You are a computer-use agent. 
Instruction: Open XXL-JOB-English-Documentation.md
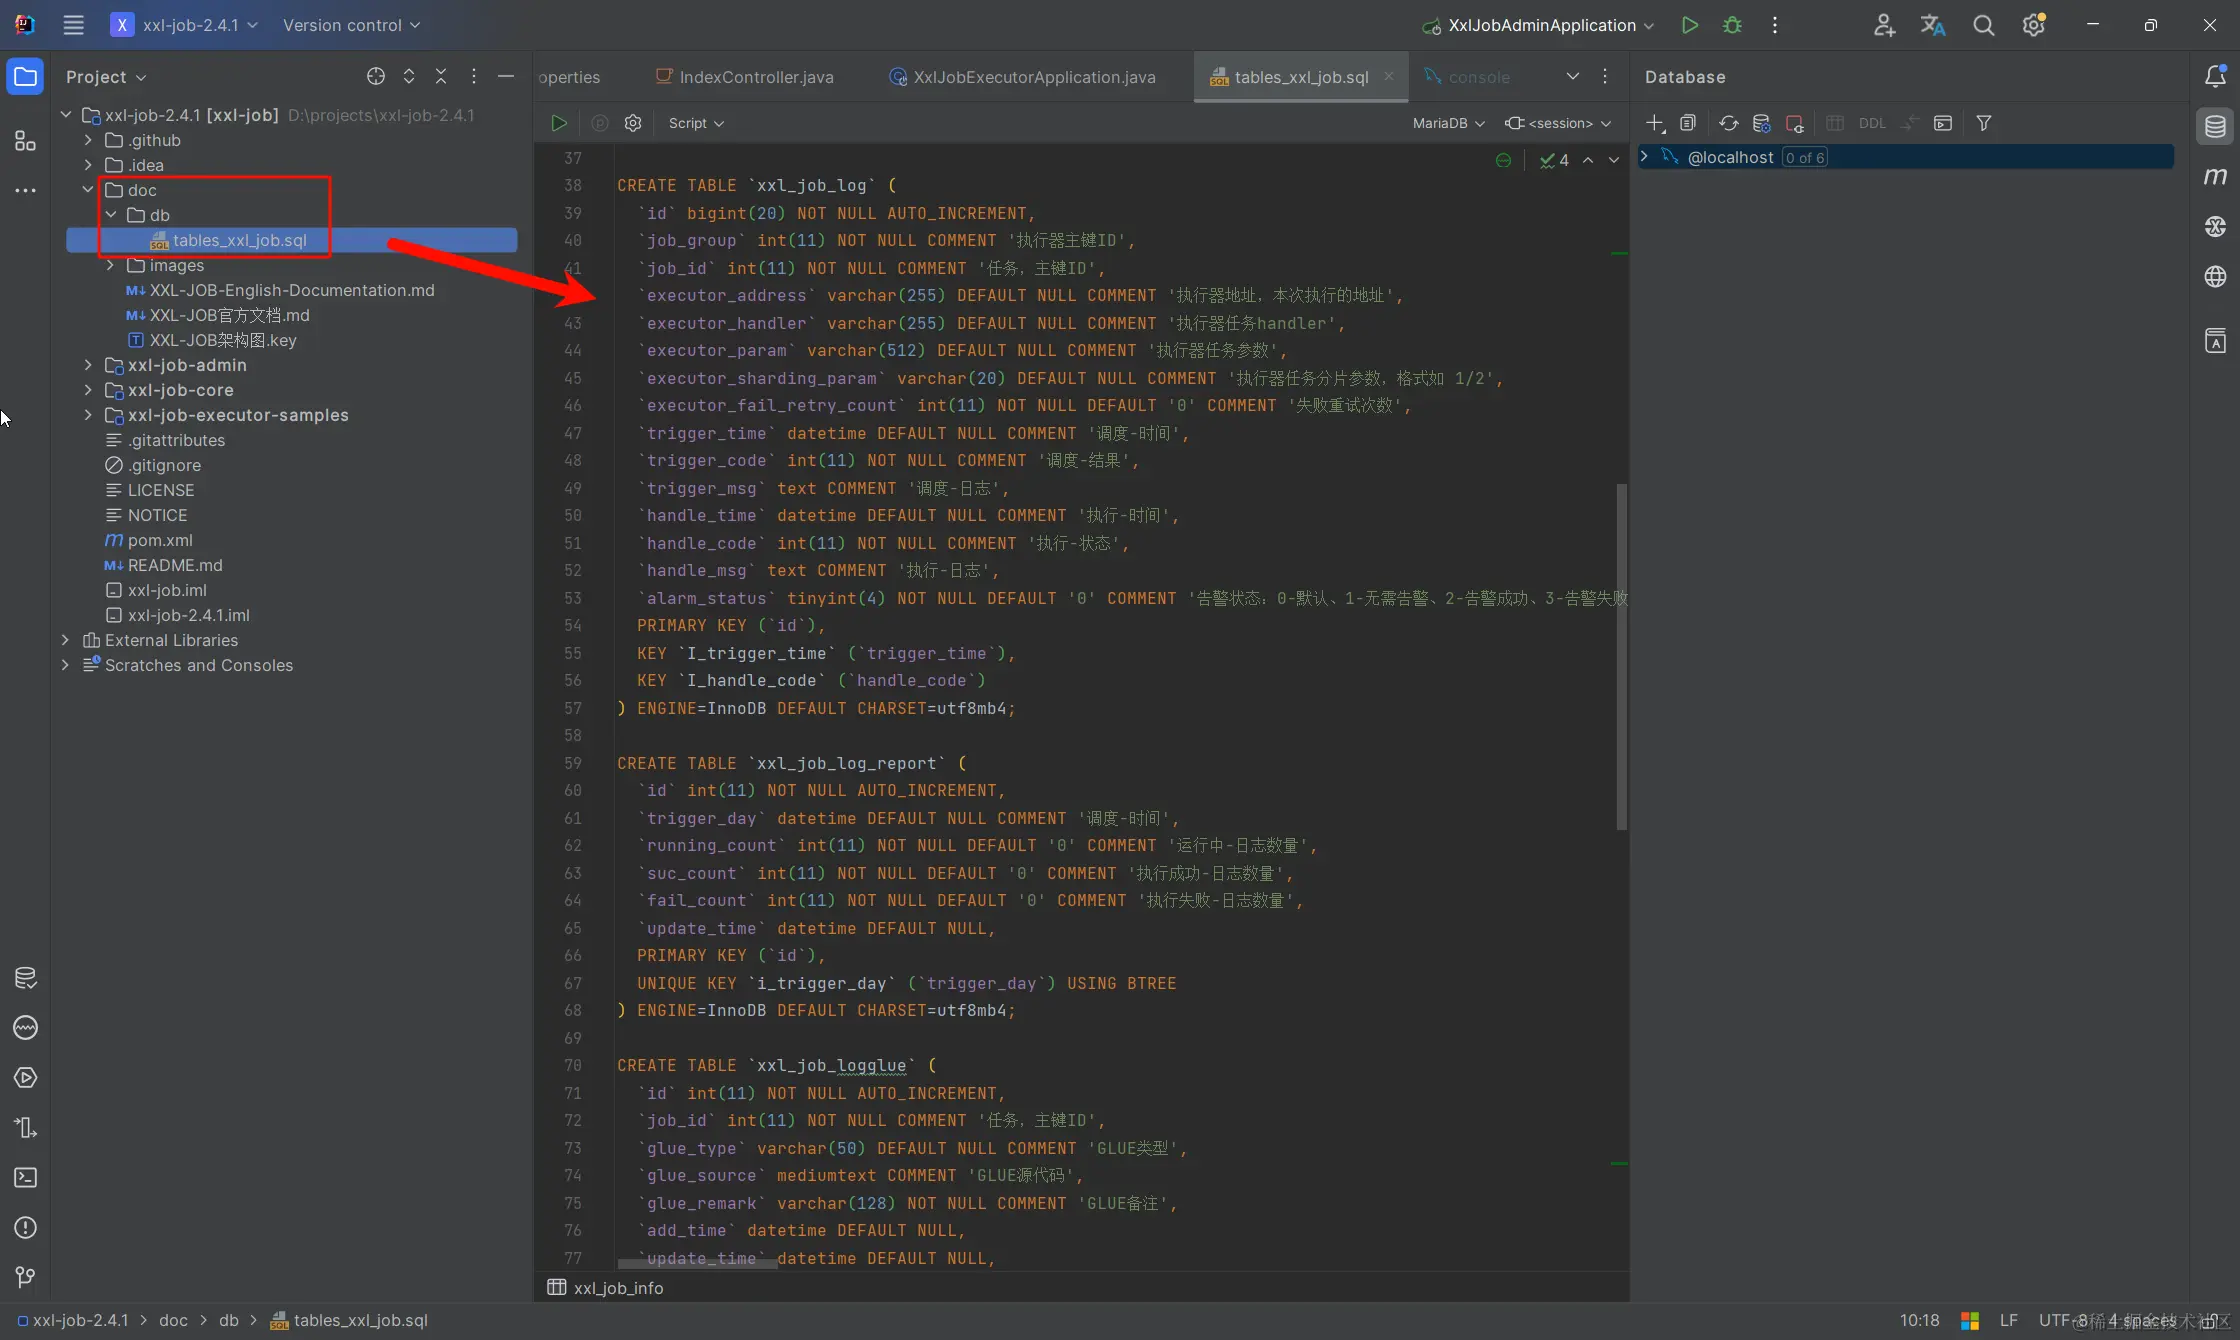[x=292, y=290]
